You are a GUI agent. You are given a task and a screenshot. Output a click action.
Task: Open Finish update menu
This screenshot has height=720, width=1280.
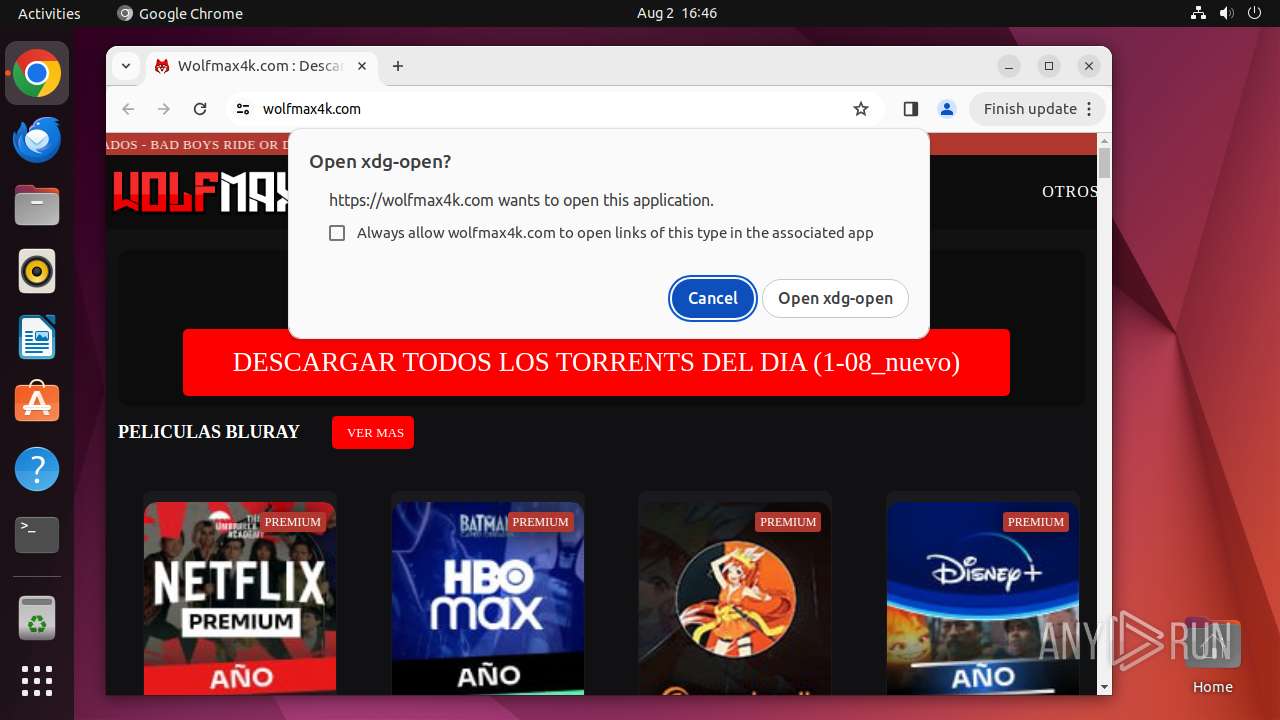click(x=1037, y=109)
